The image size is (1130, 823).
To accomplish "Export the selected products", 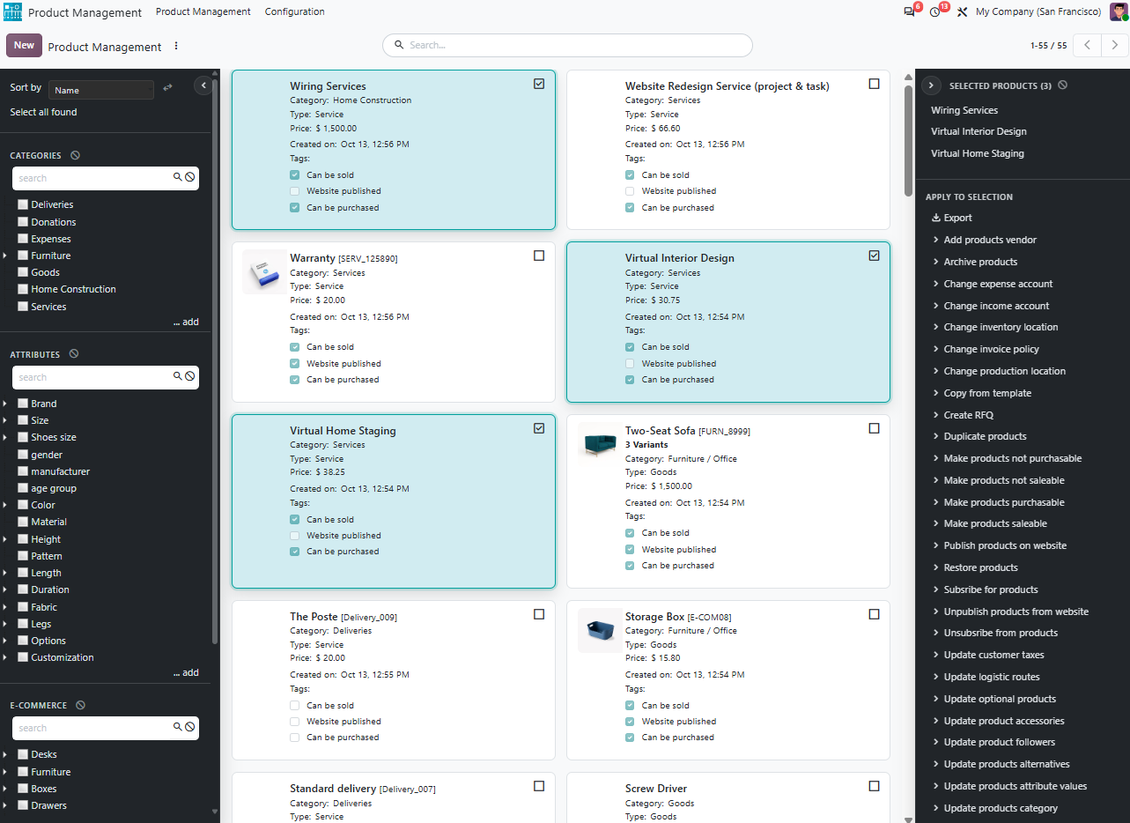I will tap(951, 218).
